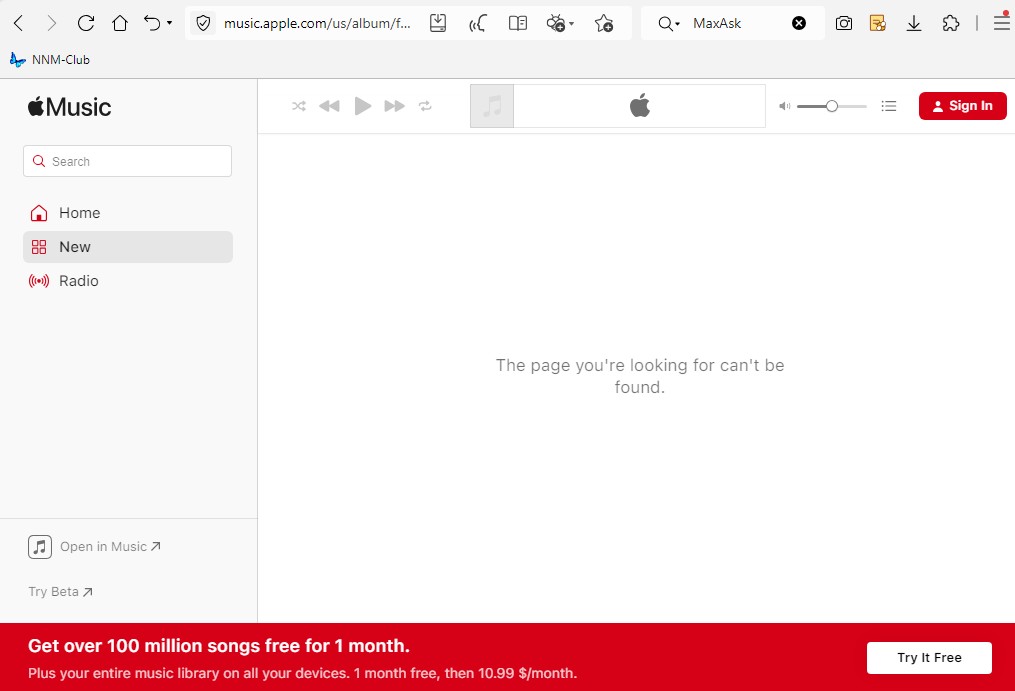Open the browser downloads arrow

[x=914, y=23]
